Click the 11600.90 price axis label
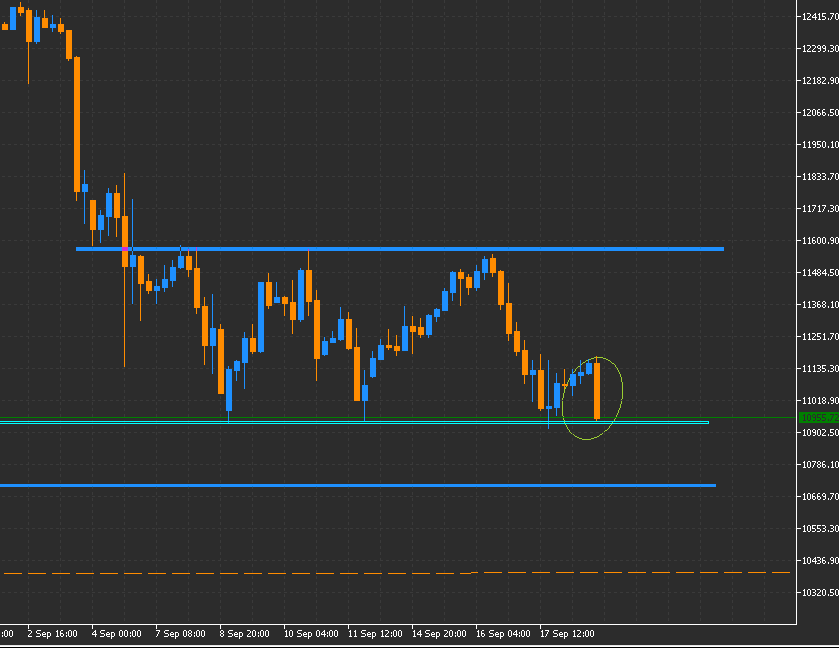This screenshot has width=839, height=648. pyautogui.click(x=820, y=241)
